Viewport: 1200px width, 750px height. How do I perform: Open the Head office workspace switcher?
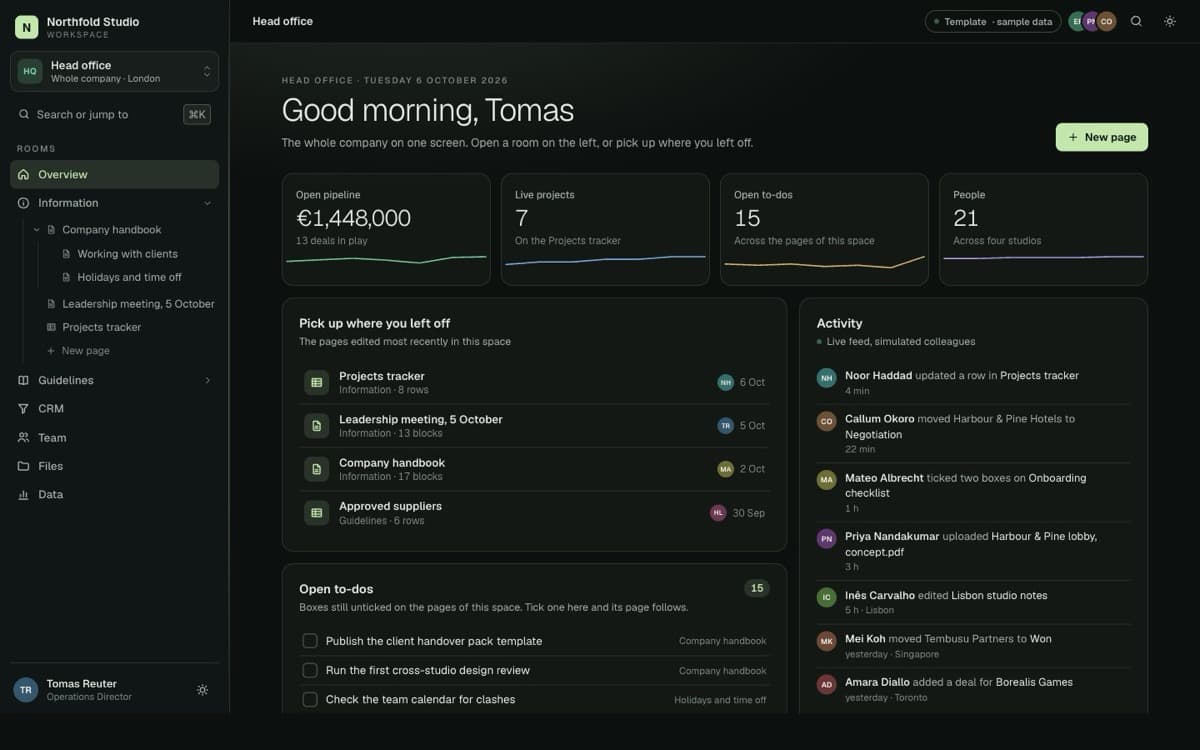coord(115,71)
